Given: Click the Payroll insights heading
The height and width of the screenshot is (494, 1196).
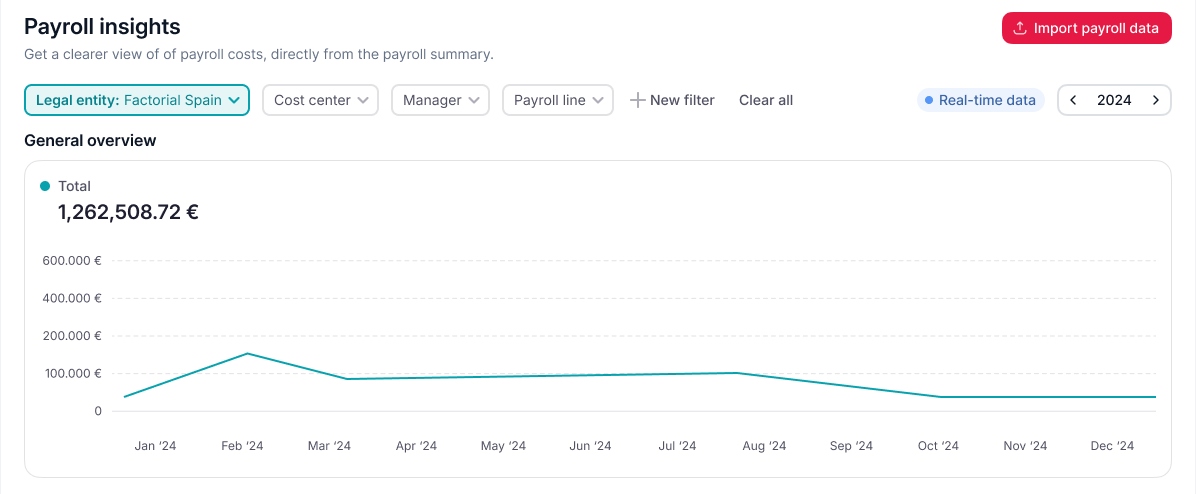Looking at the screenshot, I should coord(102,27).
